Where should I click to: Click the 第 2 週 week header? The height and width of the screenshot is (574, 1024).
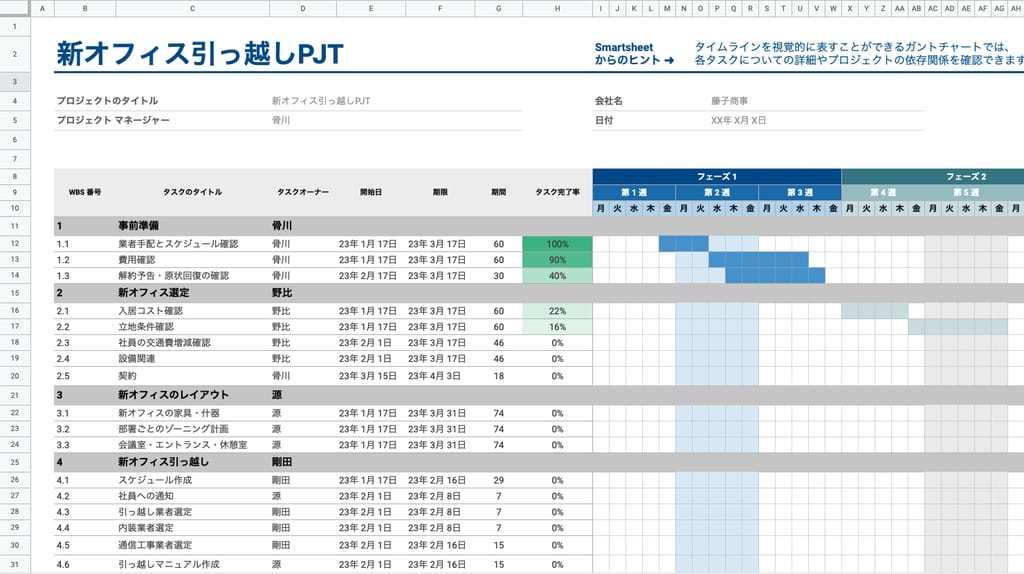[x=716, y=192]
